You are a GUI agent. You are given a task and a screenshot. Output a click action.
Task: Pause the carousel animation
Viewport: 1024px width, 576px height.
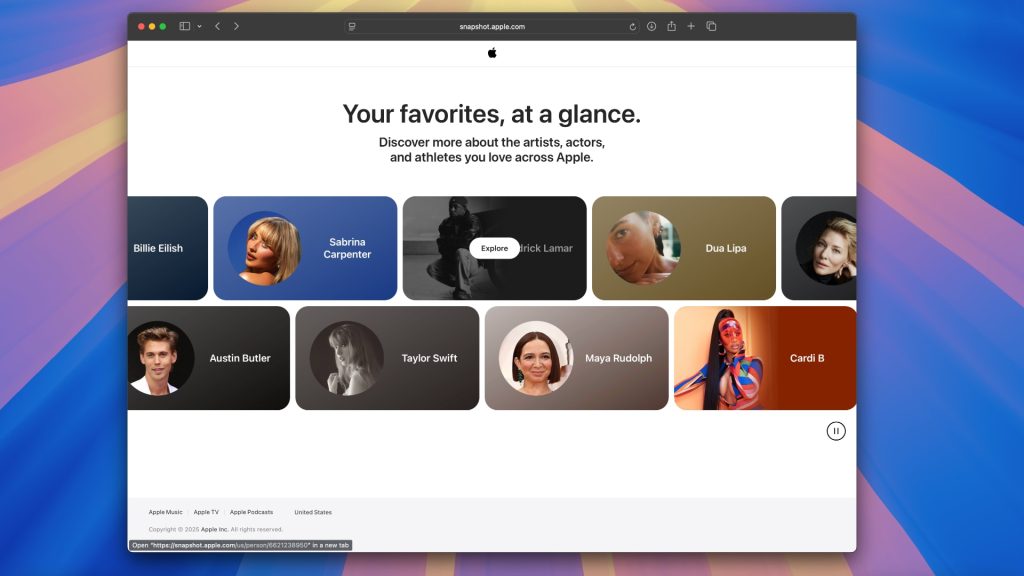point(836,431)
